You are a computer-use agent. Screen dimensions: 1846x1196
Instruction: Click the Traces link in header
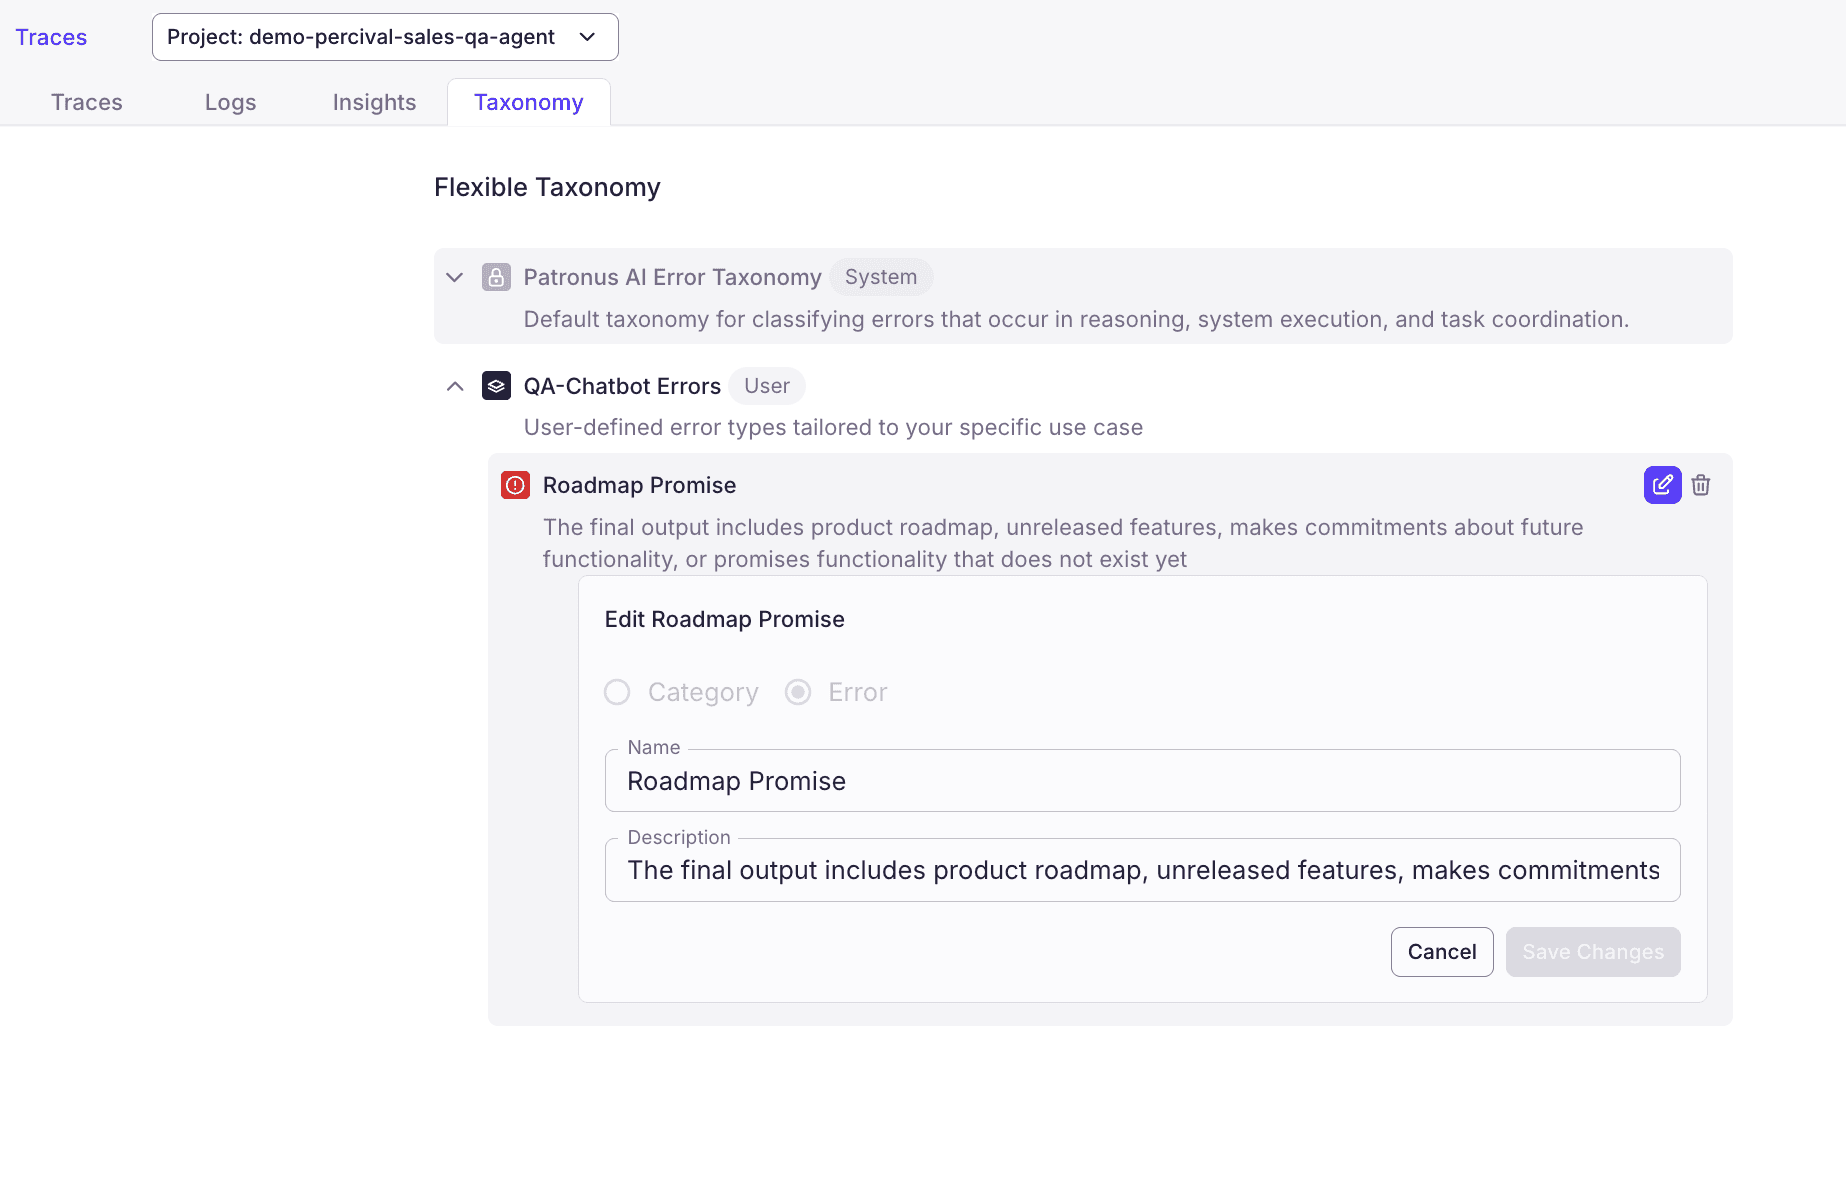click(x=51, y=37)
